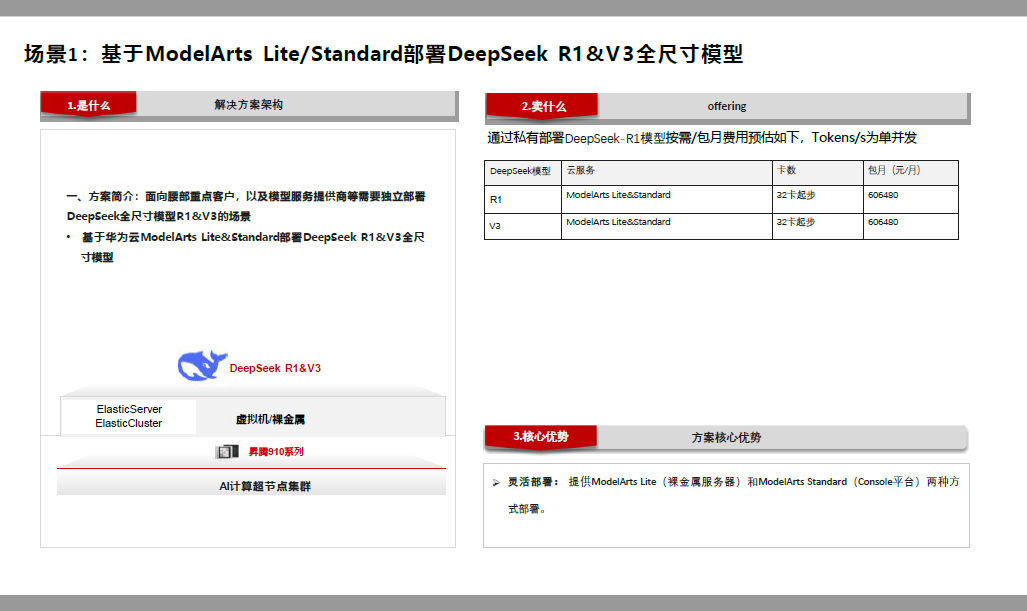
Task: Click the 昇腾910系列 red text
Action: tap(276, 452)
